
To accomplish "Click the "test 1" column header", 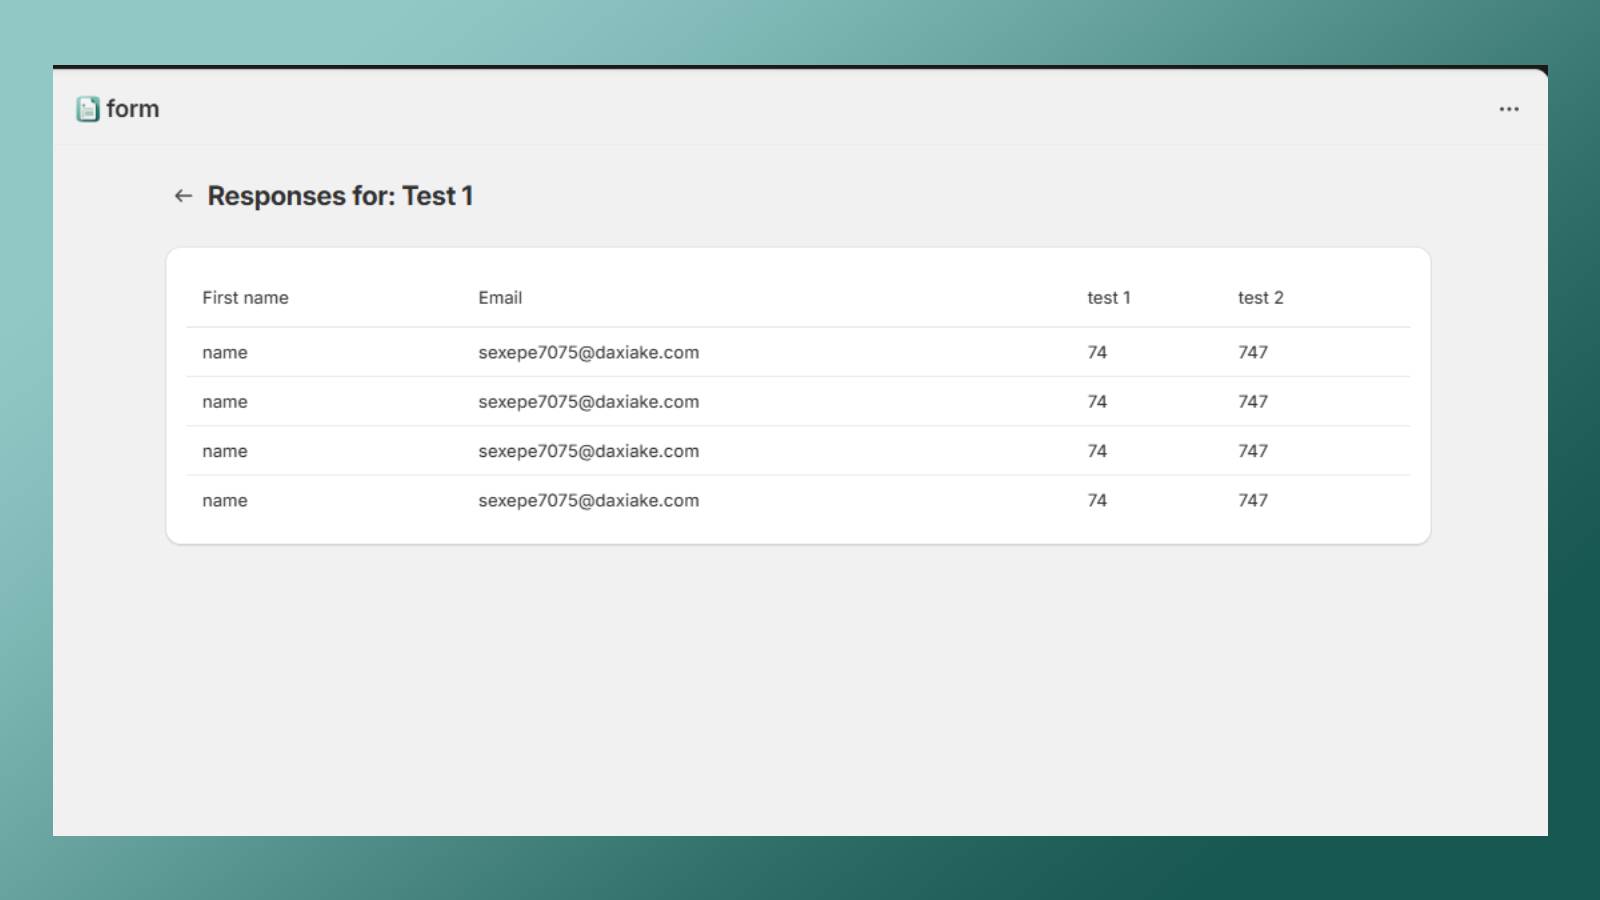I will pyautogui.click(x=1109, y=297).
